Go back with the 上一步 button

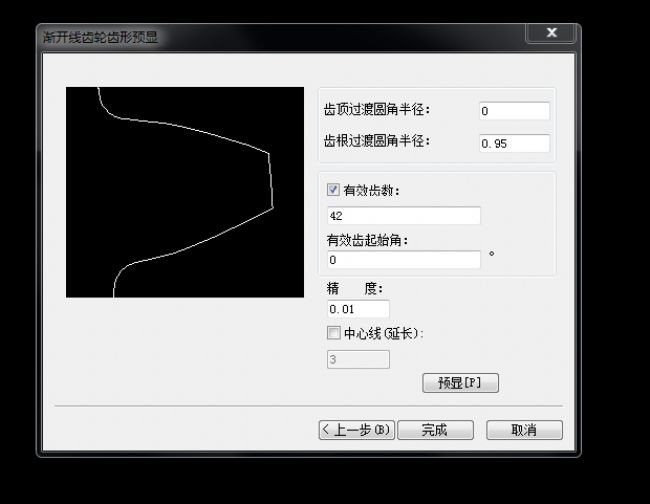pyautogui.click(x=356, y=430)
